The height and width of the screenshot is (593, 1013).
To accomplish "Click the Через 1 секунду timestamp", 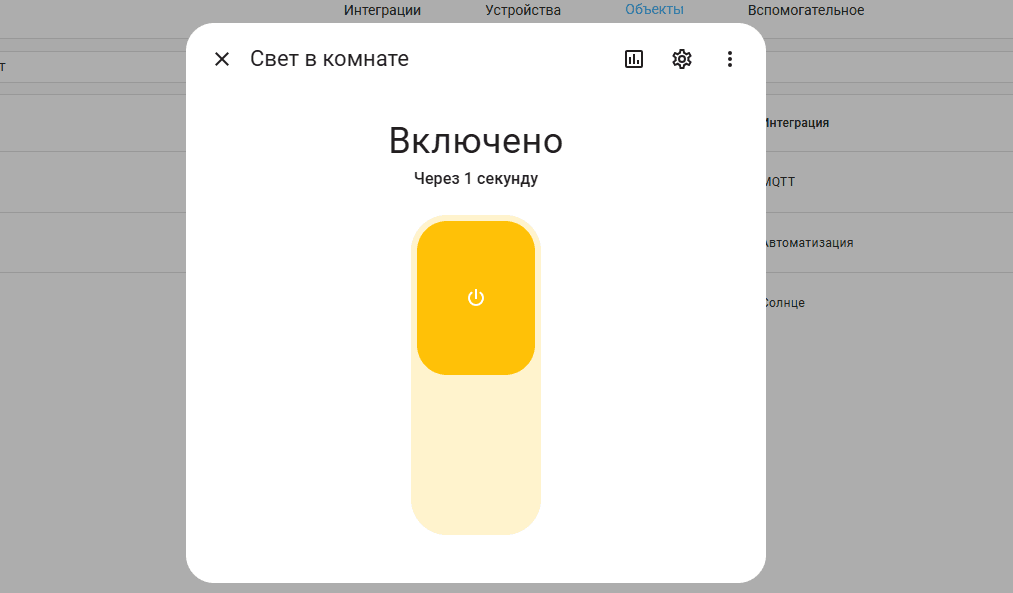I will pos(476,179).
